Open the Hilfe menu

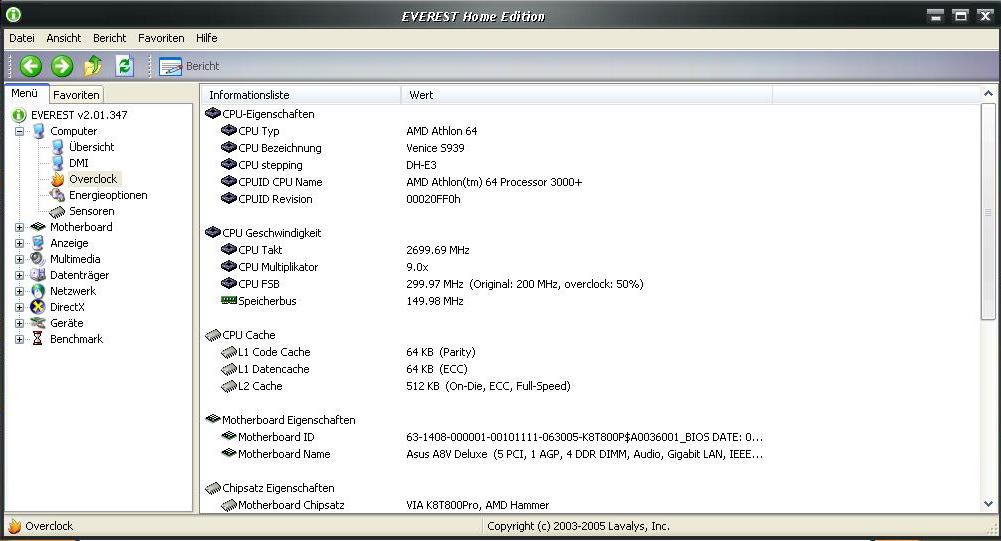[x=206, y=38]
